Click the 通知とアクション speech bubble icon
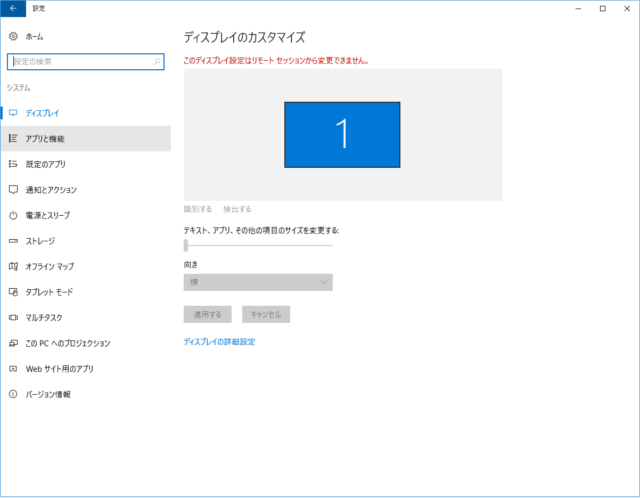 pyautogui.click(x=13, y=190)
